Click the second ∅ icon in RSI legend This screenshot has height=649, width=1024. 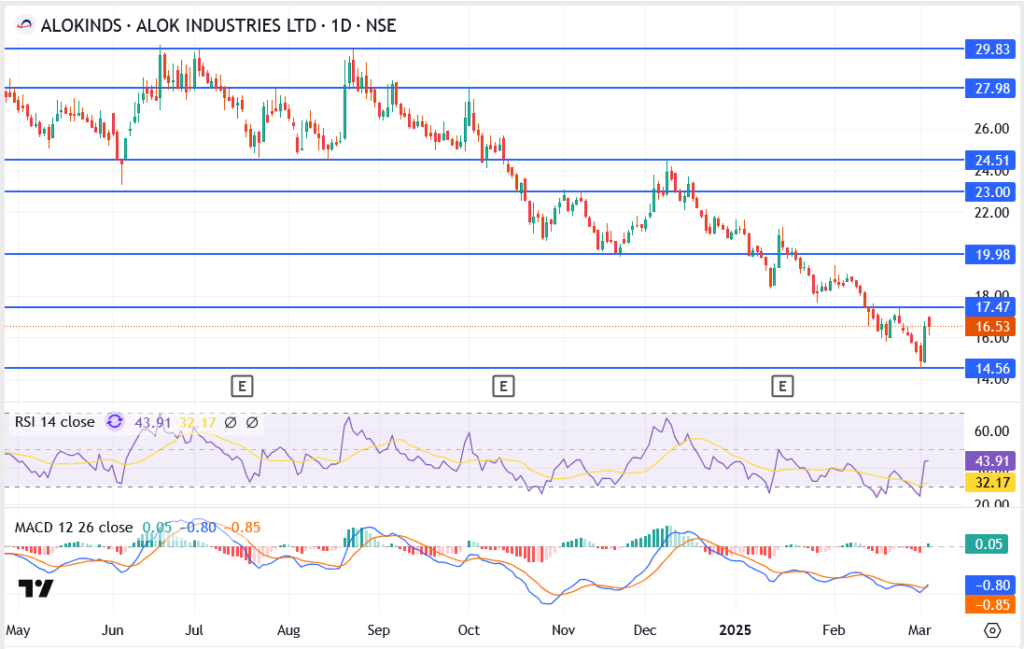coord(252,422)
